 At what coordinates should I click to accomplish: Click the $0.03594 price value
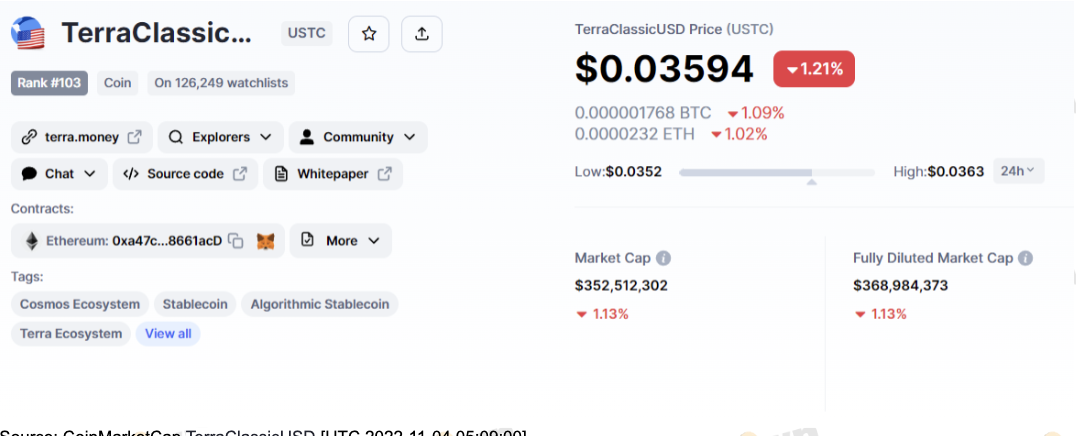[664, 69]
